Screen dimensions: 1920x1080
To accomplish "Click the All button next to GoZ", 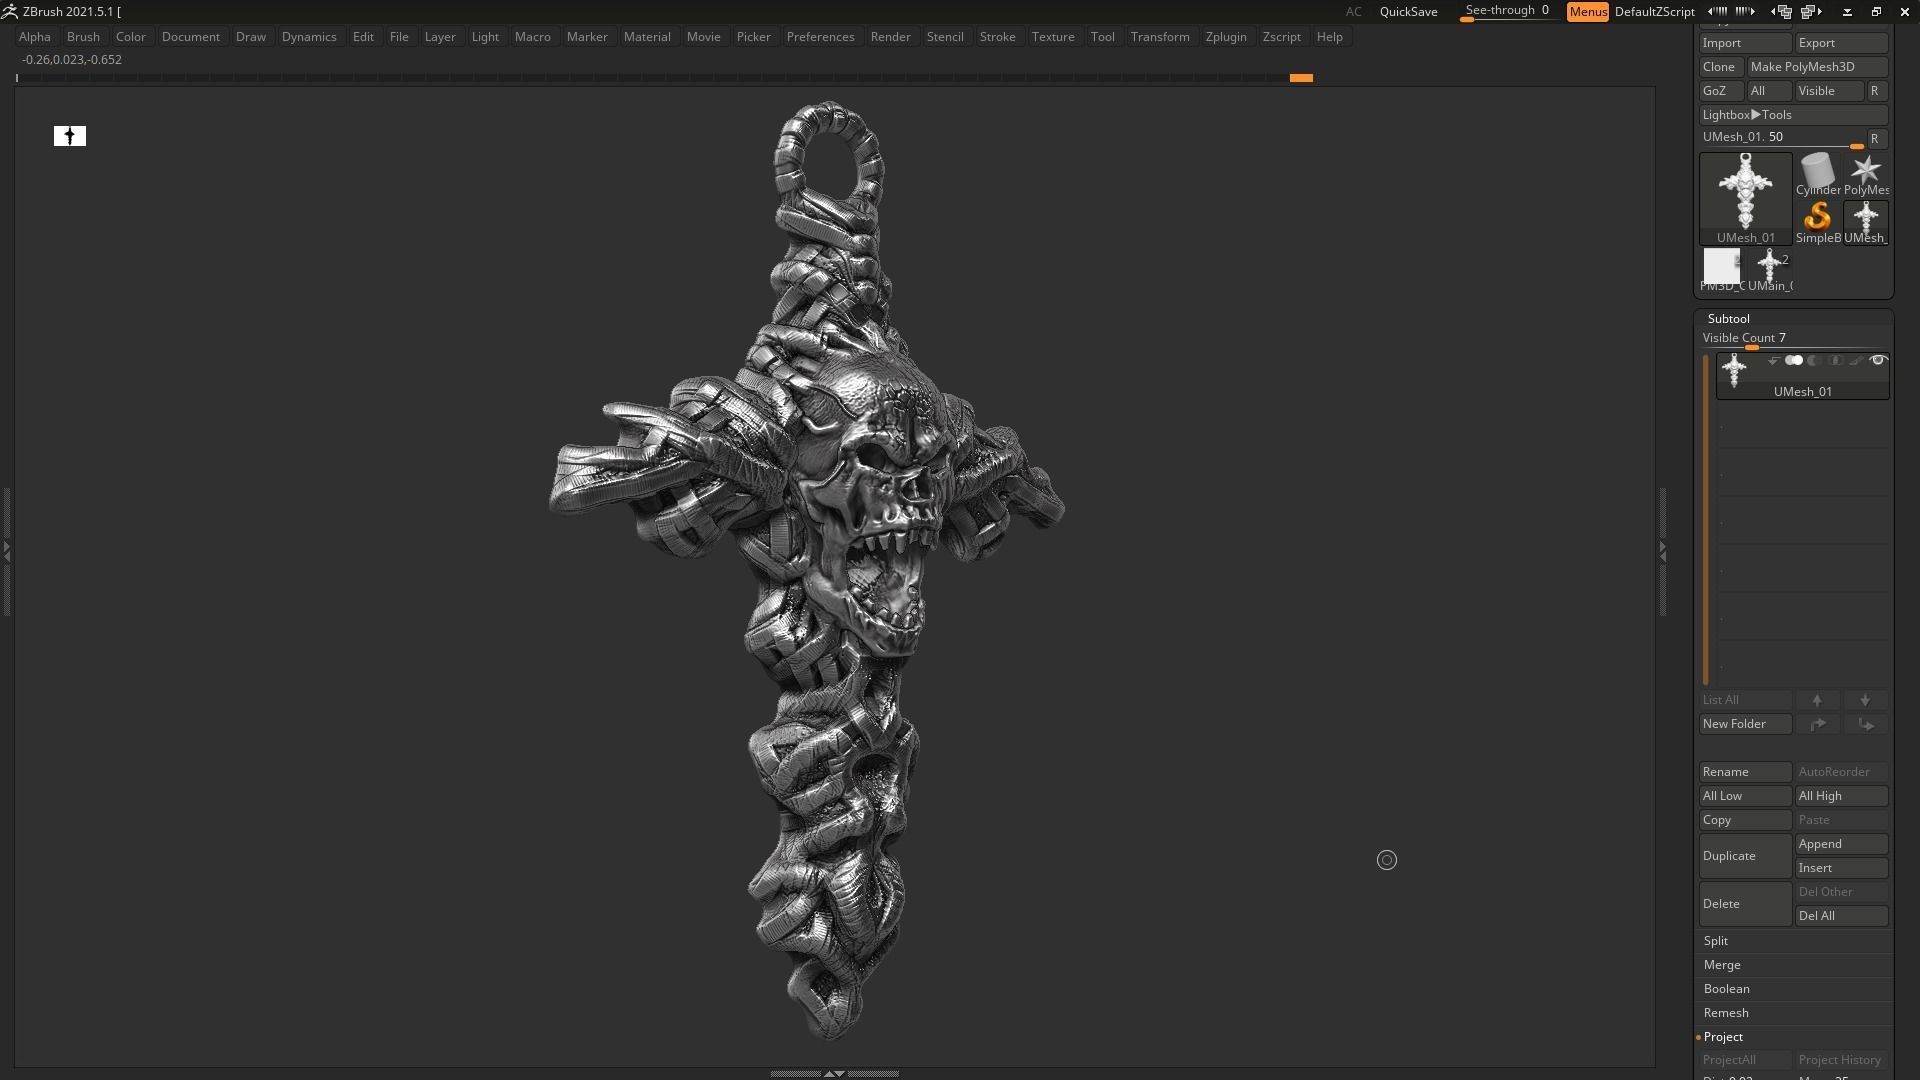I will click(1768, 91).
